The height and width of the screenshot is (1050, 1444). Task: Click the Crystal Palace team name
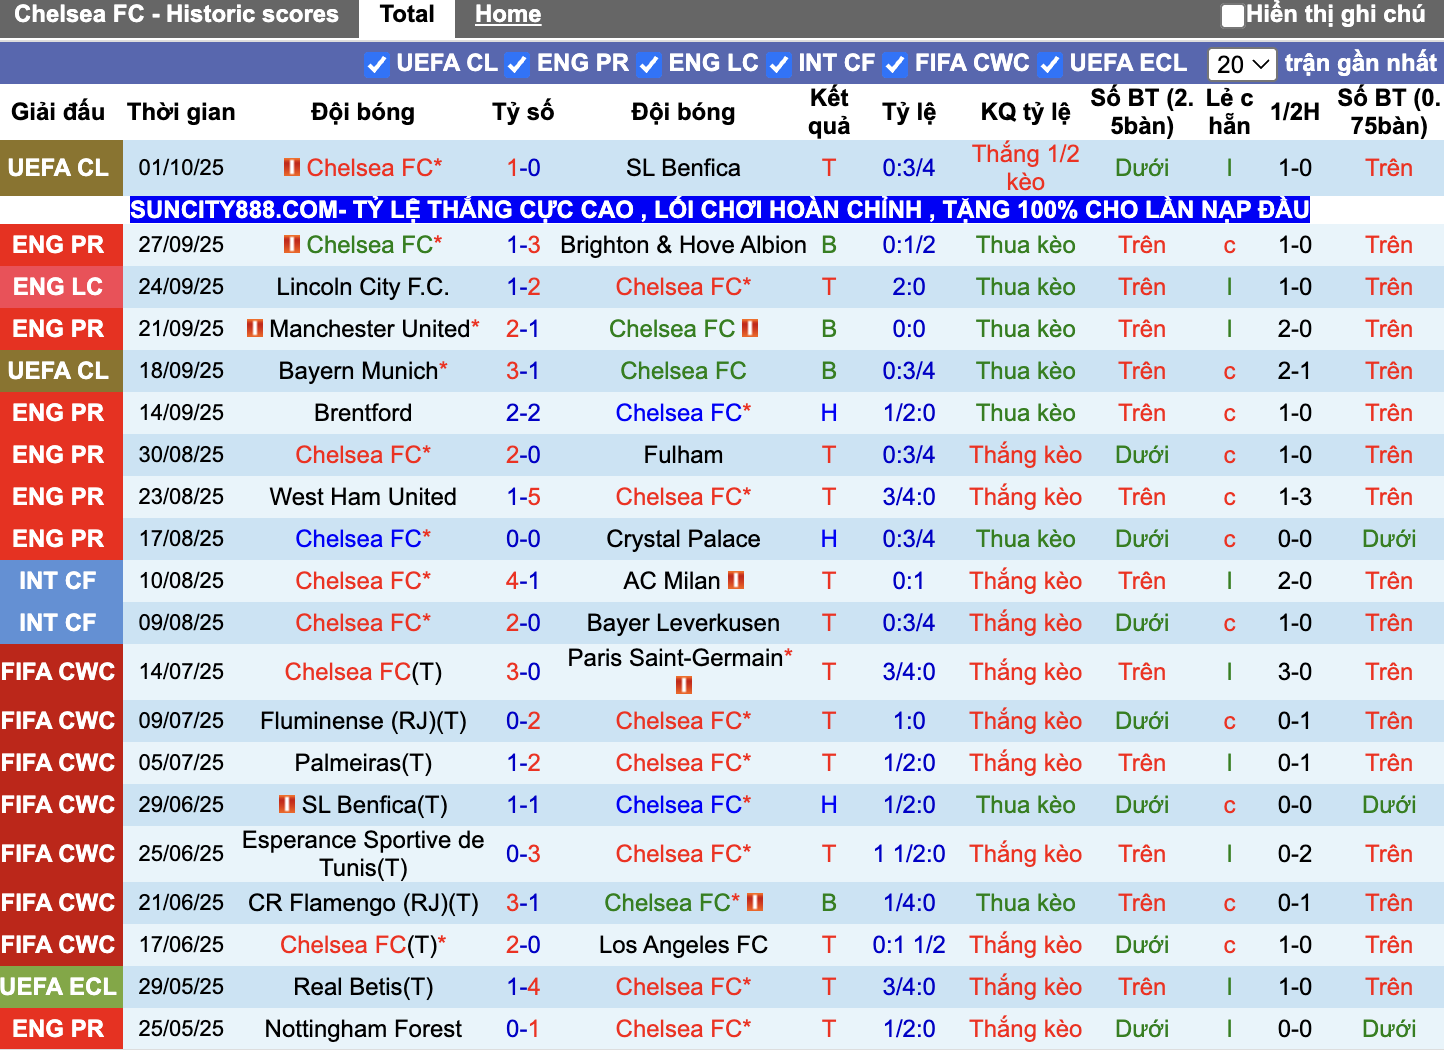tap(683, 539)
